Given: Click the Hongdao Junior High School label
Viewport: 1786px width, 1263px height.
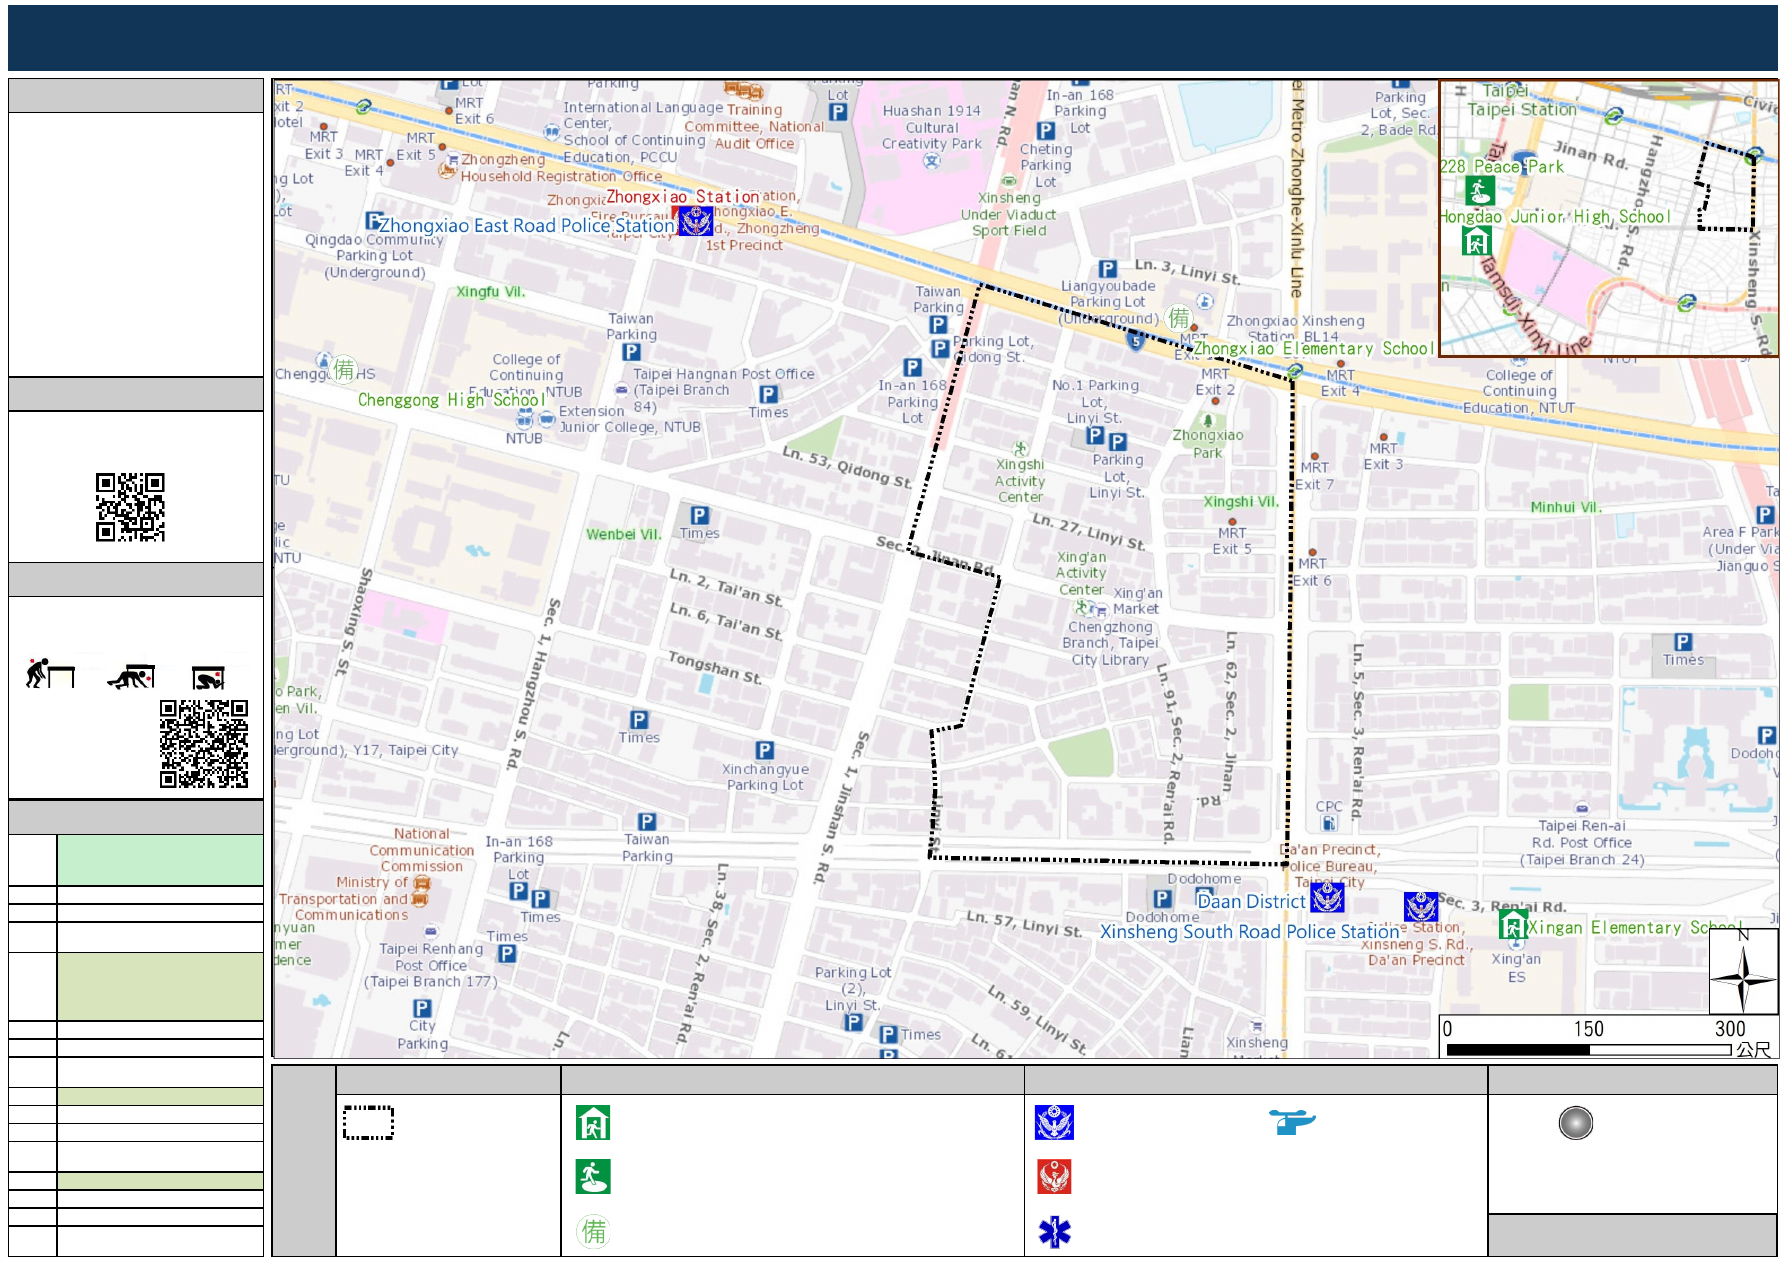Looking at the screenshot, I should coord(1555,217).
